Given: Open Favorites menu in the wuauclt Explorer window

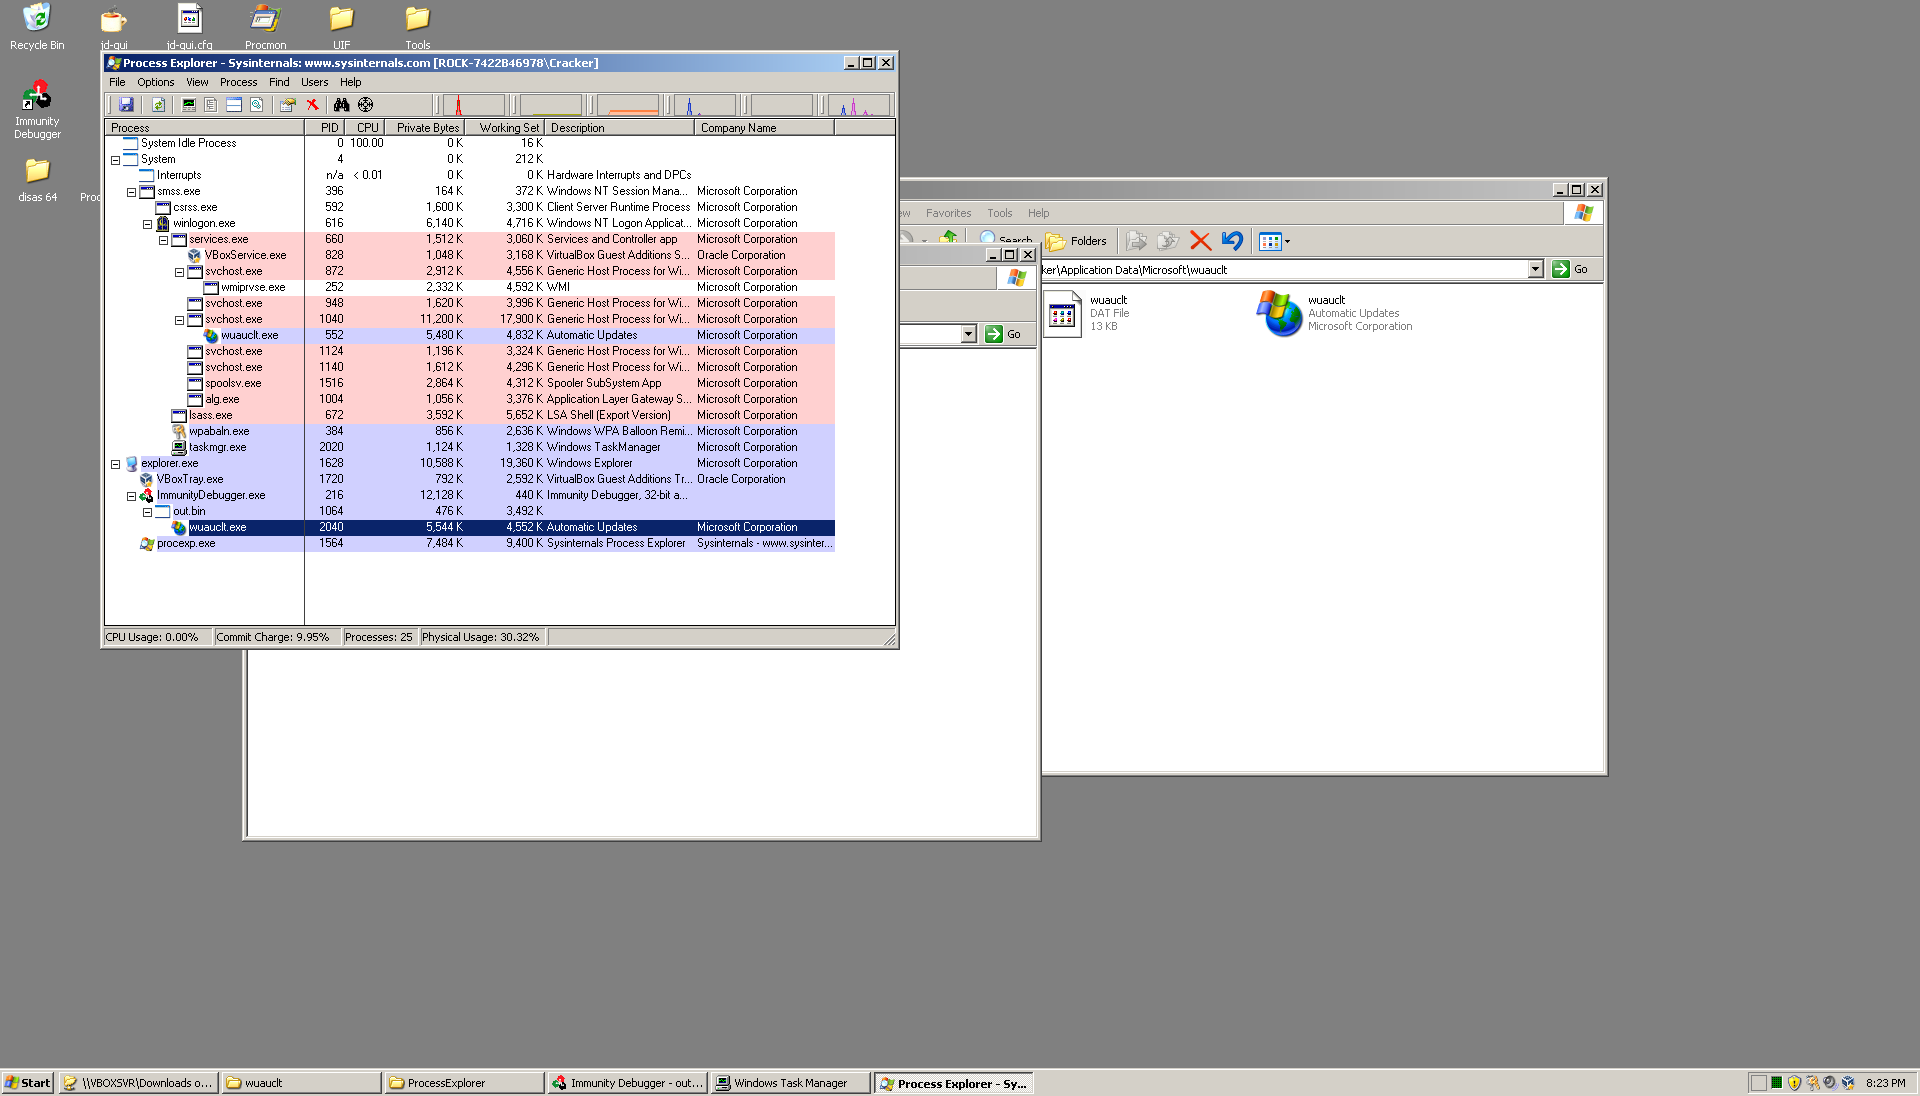Looking at the screenshot, I should pyautogui.click(x=948, y=213).
